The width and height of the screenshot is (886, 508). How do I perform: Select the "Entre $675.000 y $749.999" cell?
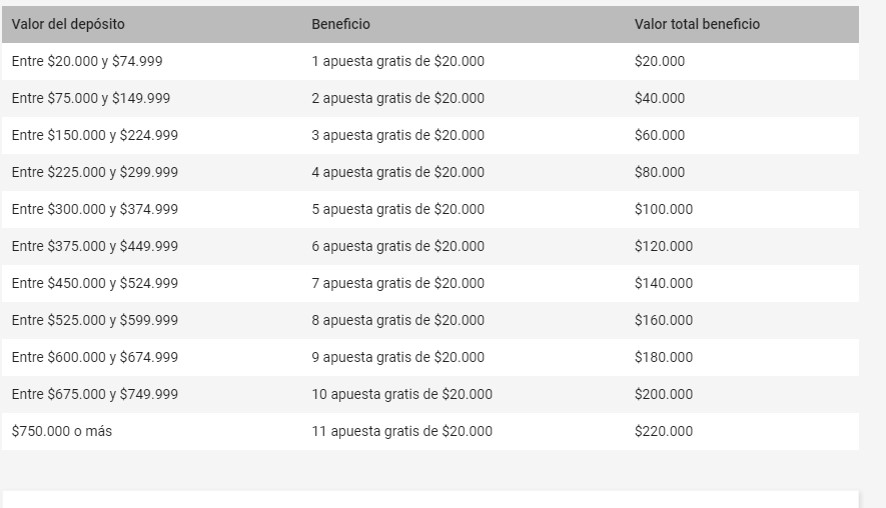[95, 394]
